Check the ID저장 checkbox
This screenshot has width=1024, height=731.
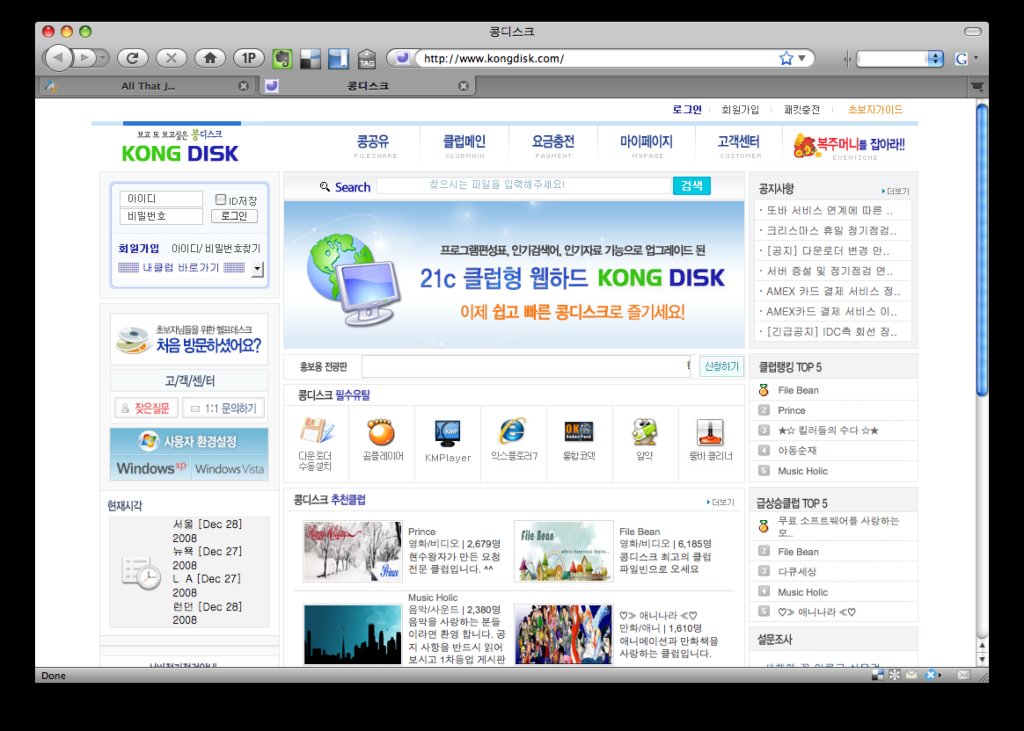(221, 199)
